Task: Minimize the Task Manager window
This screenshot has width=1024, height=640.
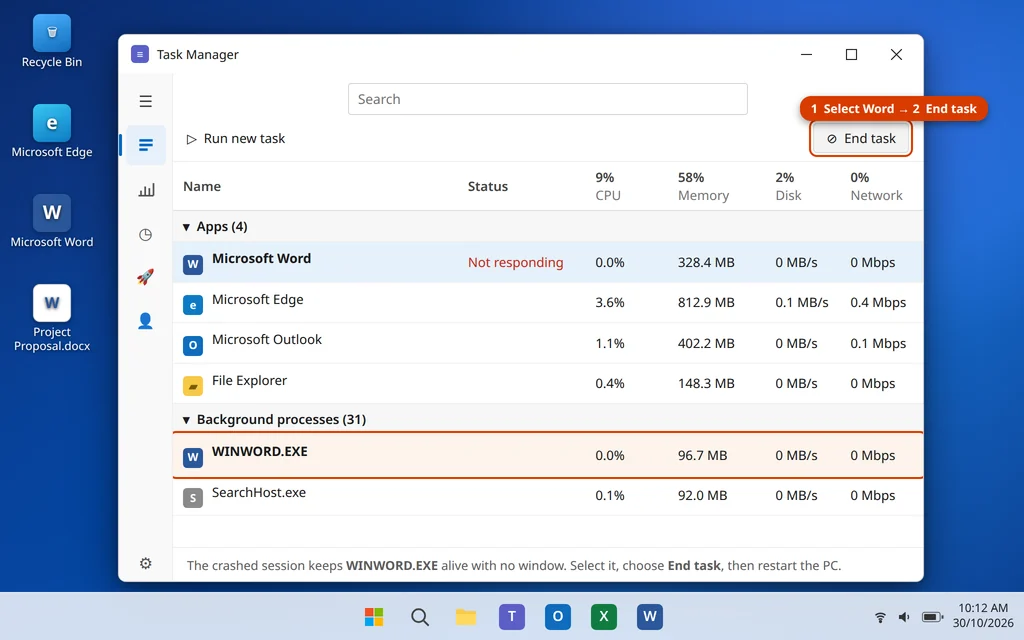Action: [807, 55]
